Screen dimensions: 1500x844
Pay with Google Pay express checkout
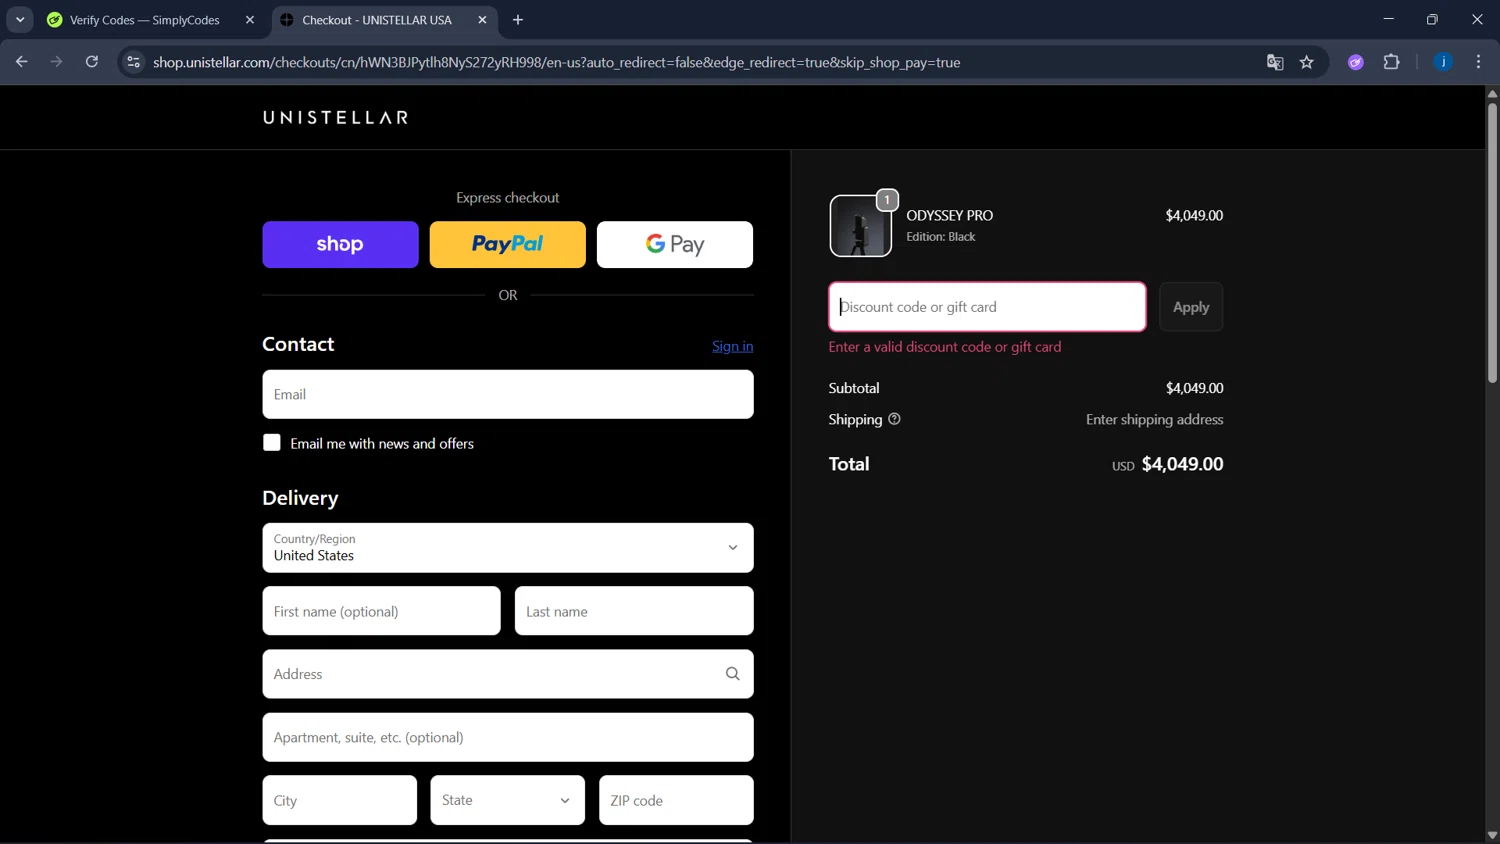(x=675, y=245)
